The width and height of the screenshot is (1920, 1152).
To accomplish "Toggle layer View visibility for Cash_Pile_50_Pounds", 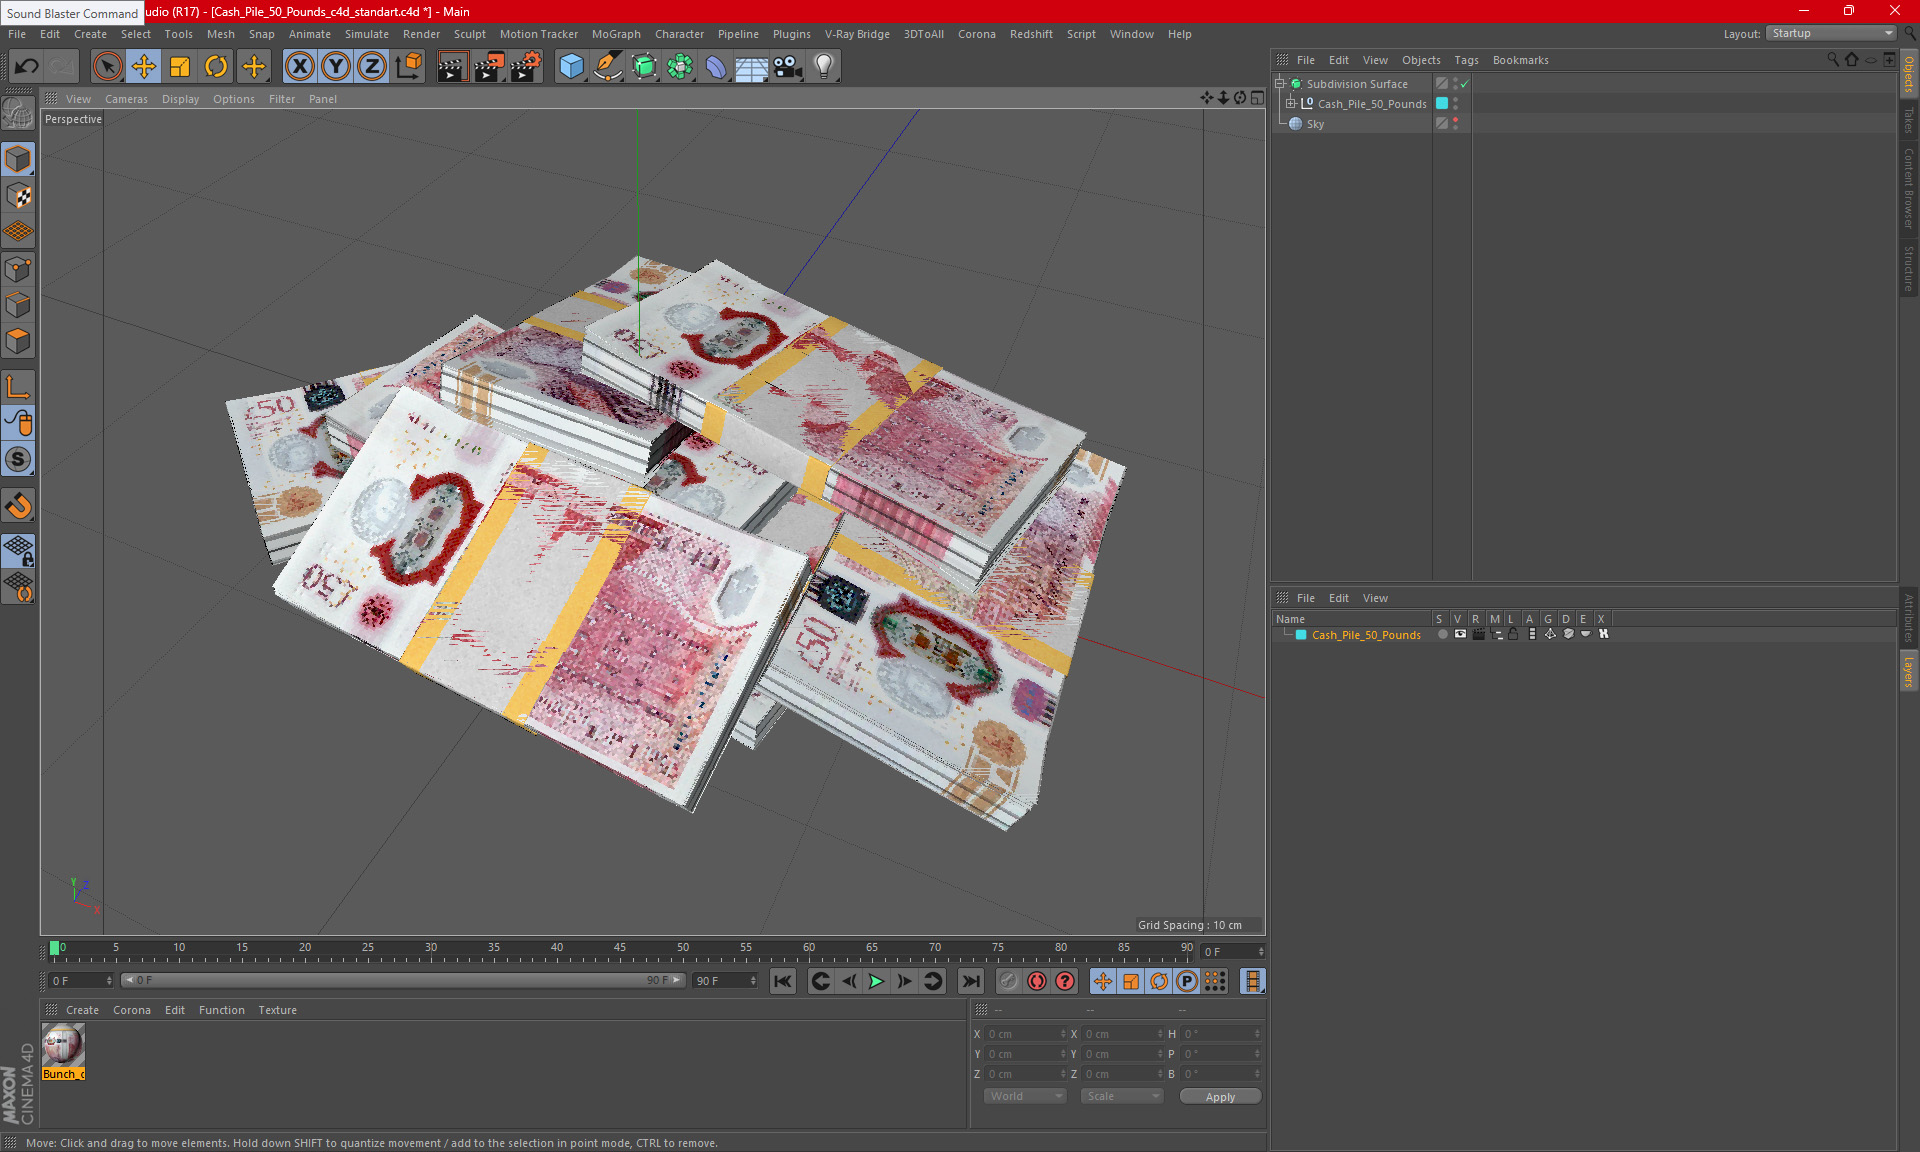I will click(1460, 634).
